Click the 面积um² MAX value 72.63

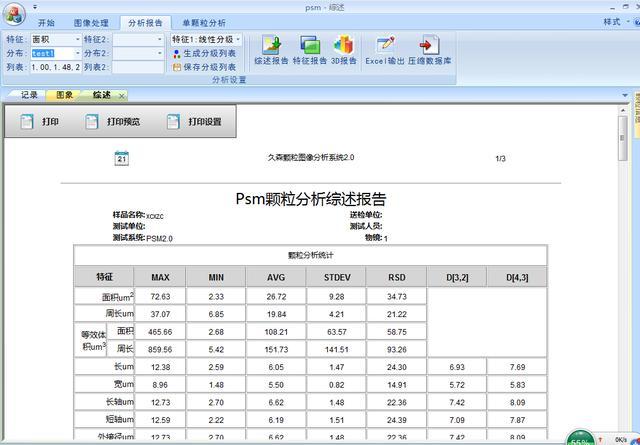pos(160,297)
